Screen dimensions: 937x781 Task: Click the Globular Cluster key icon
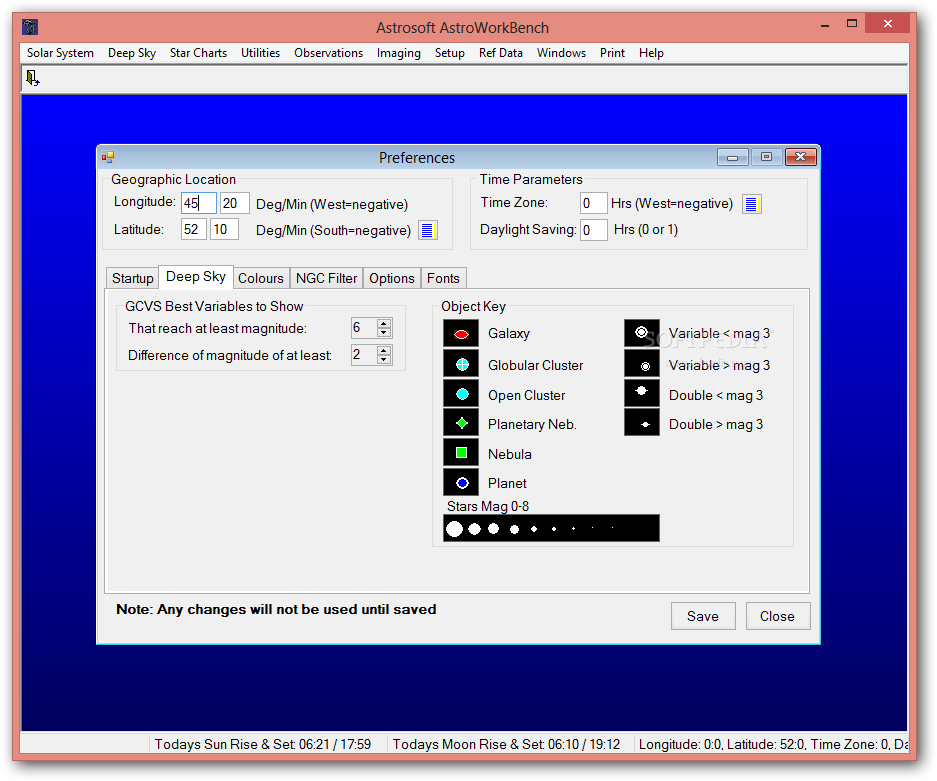461,365
